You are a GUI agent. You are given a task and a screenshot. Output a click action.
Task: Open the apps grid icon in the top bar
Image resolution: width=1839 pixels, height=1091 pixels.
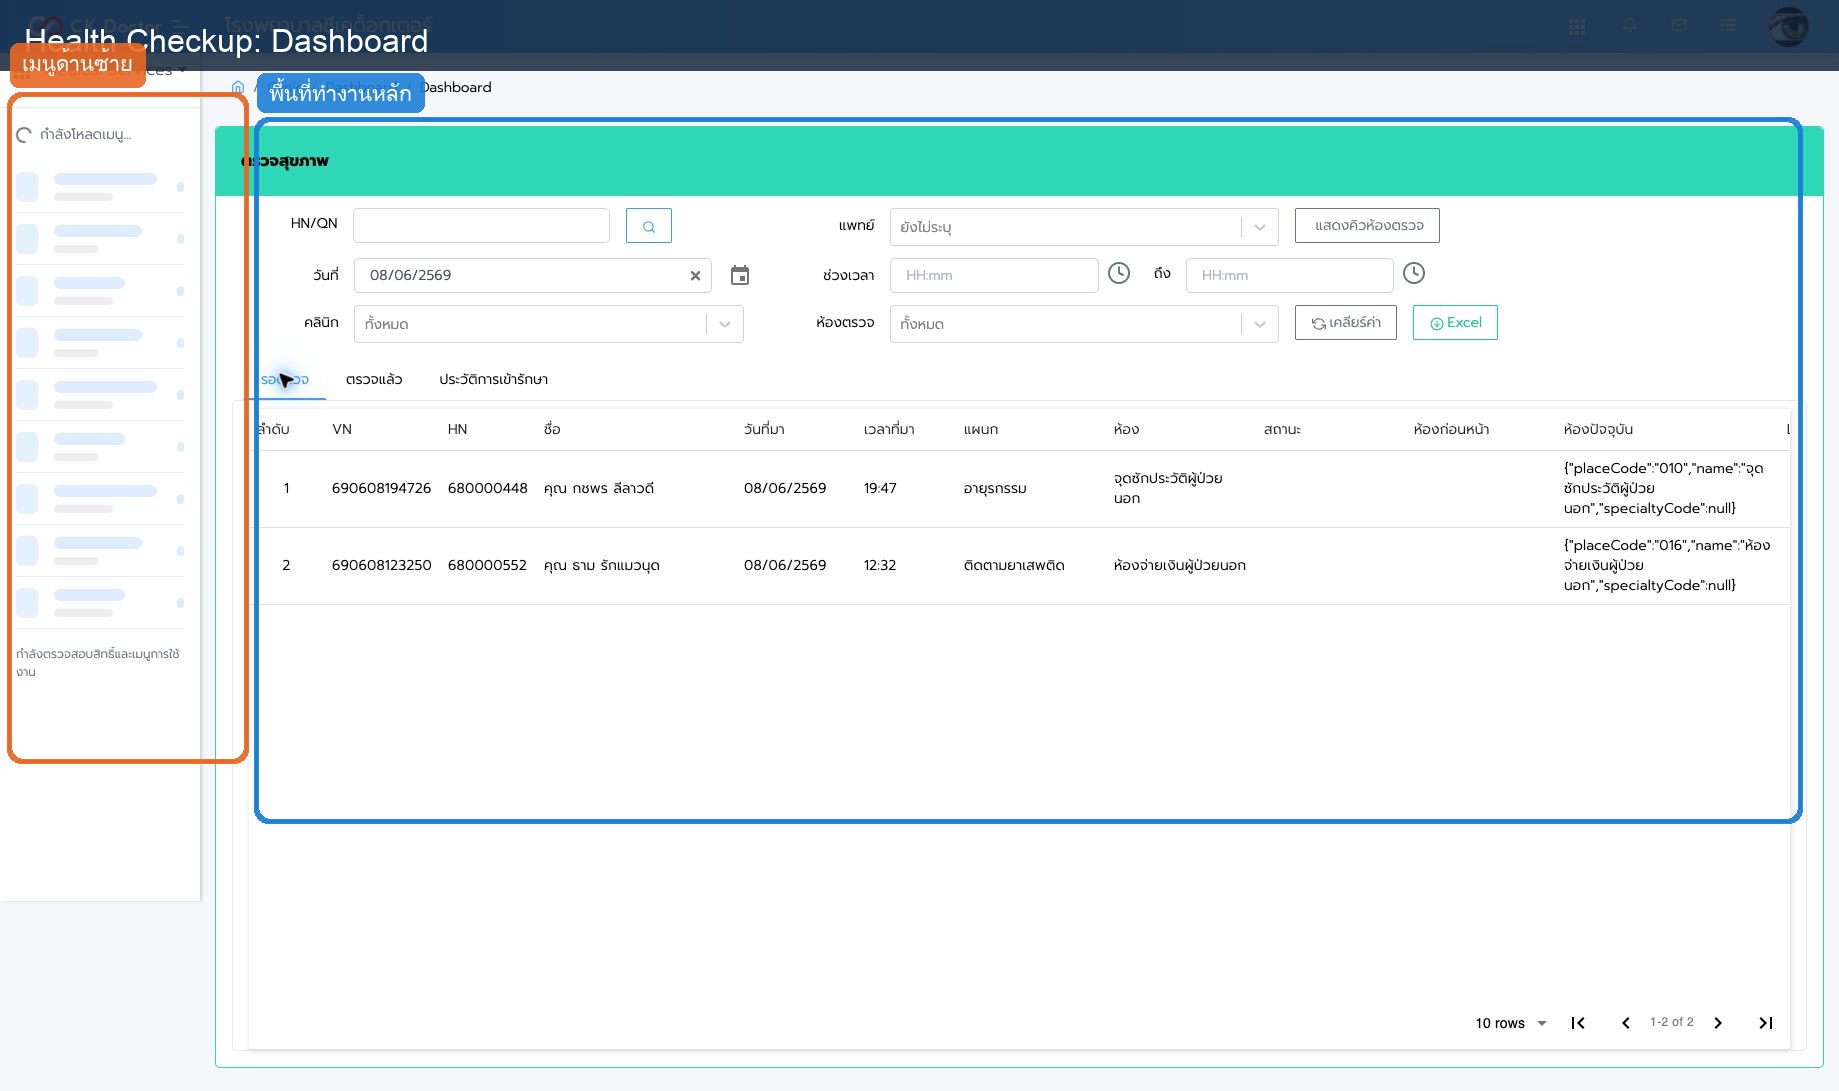pyautogui.click(x=1577, y=26)
